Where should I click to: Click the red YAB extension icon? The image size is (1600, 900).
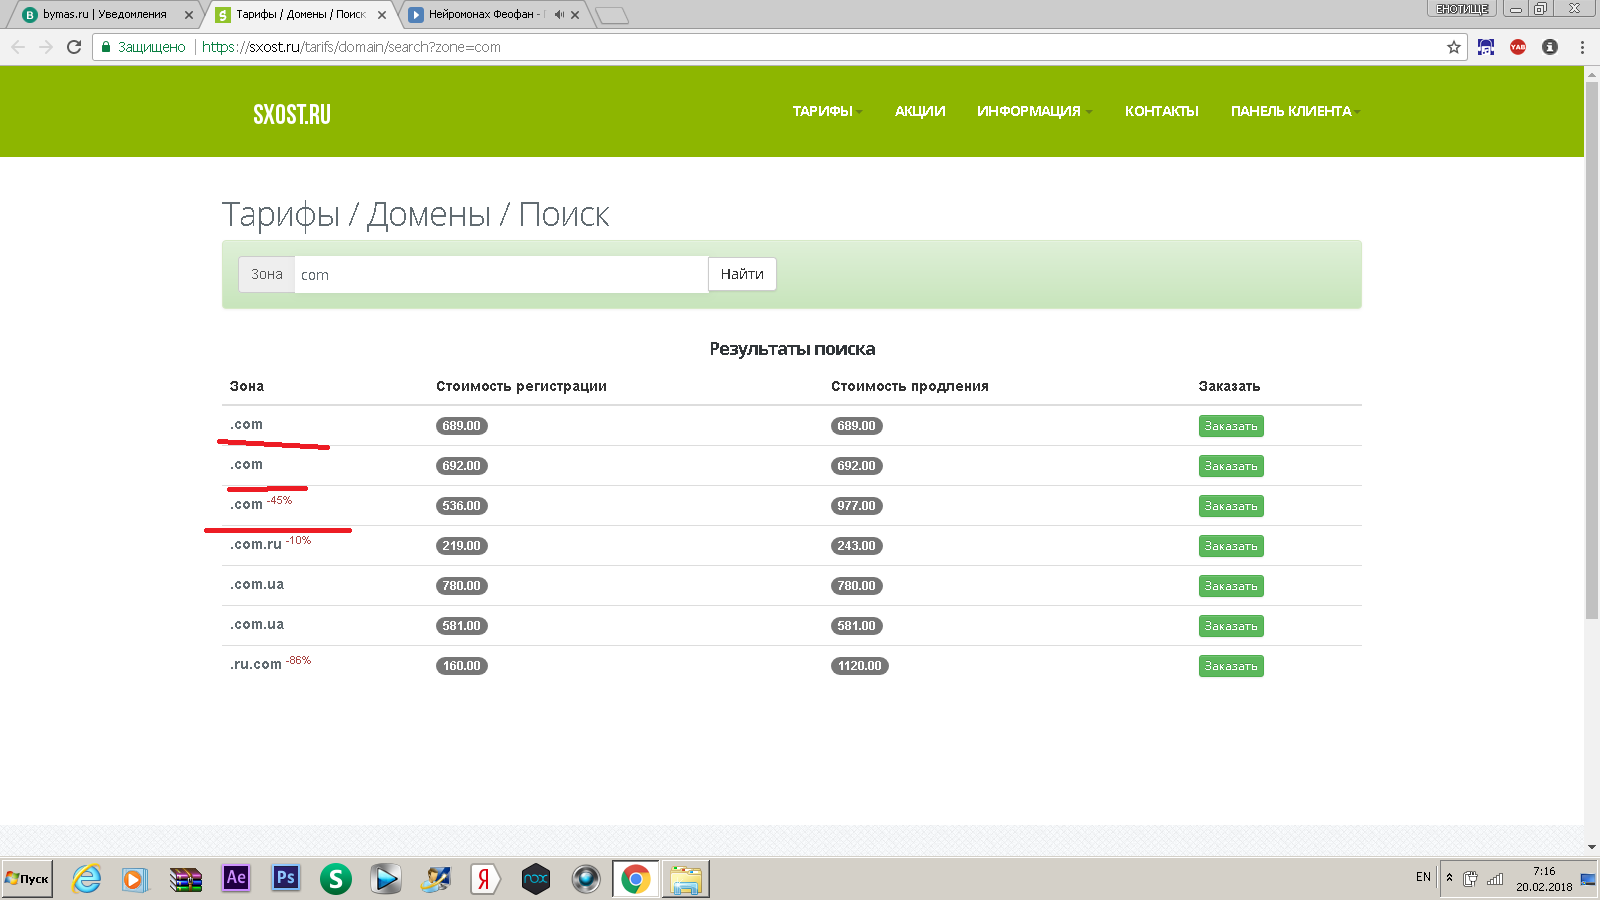(1518, 47)
